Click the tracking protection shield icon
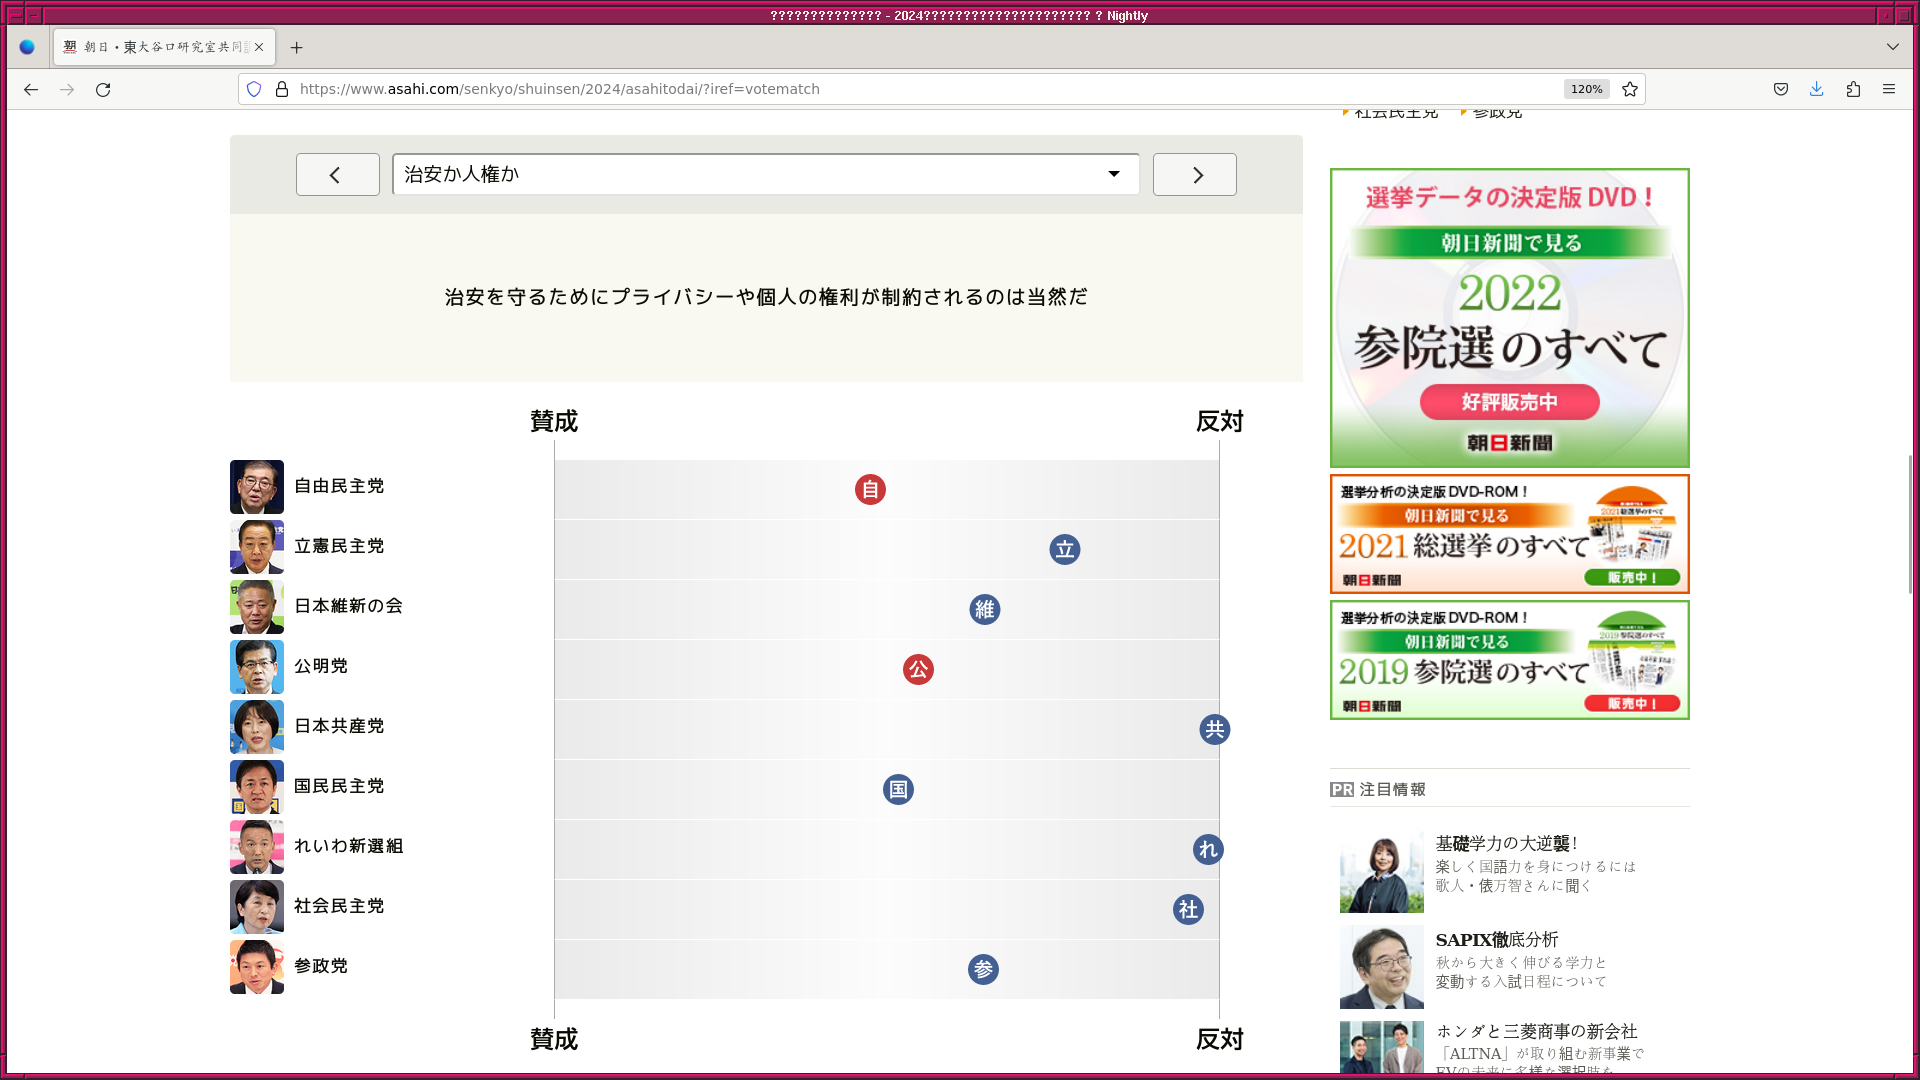 tap(254, 89)
